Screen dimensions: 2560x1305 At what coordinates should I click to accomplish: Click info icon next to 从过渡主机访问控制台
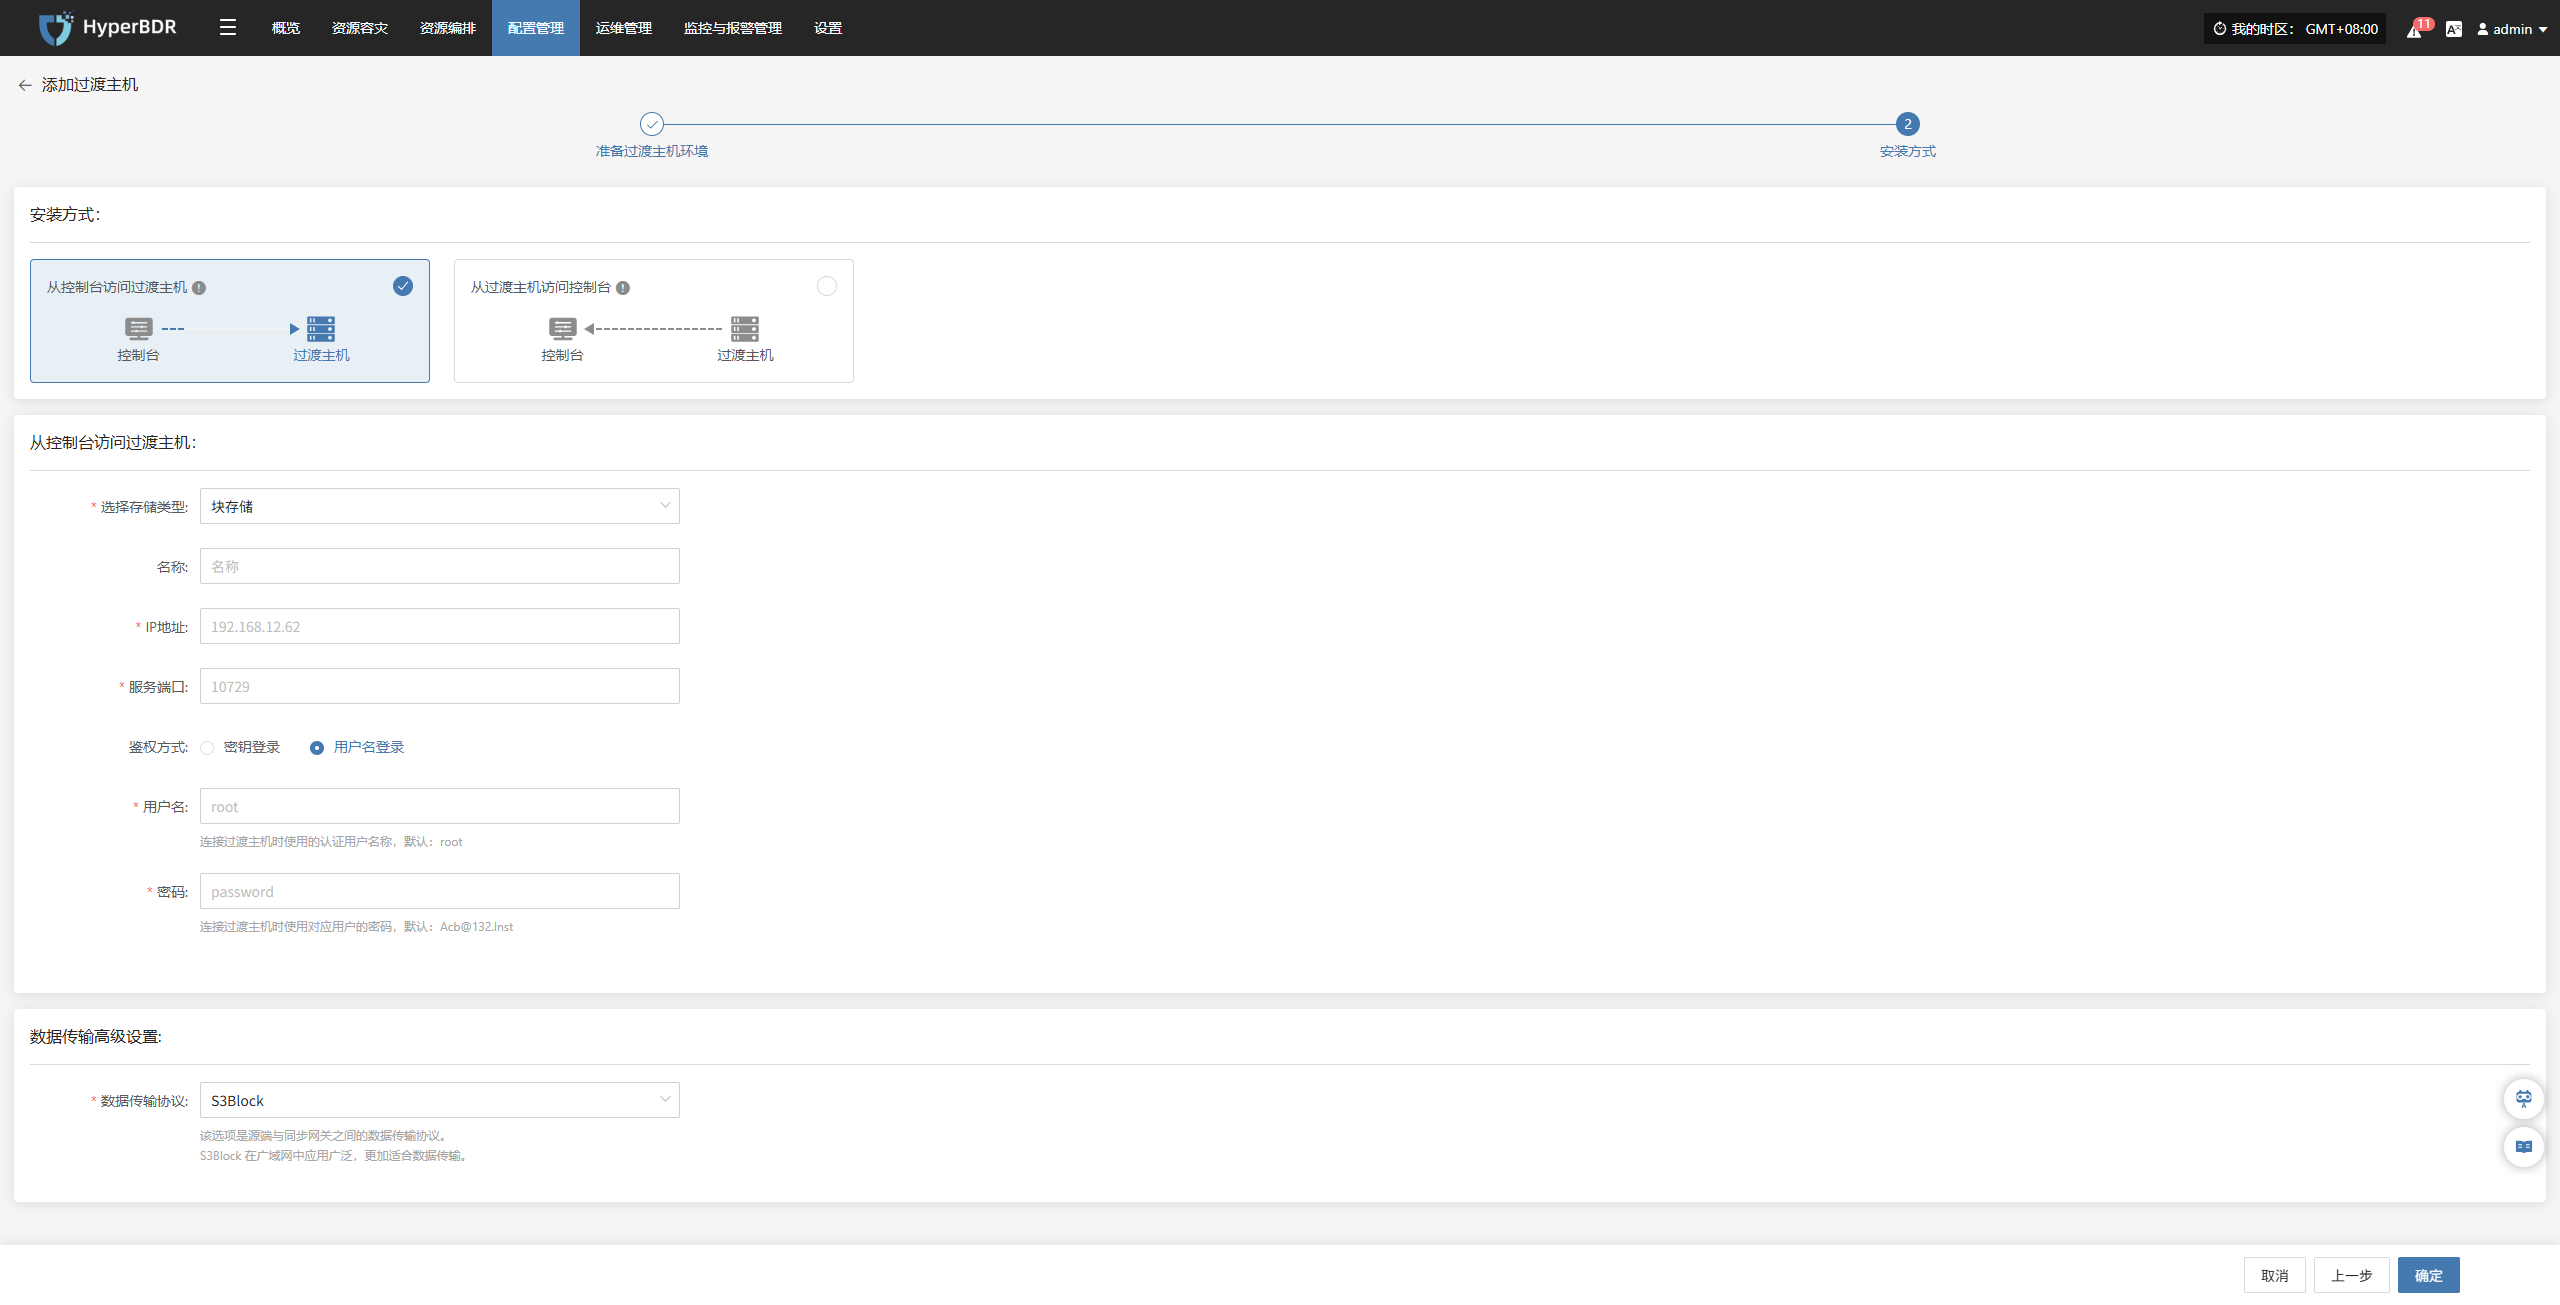click(x=623, y=288)
